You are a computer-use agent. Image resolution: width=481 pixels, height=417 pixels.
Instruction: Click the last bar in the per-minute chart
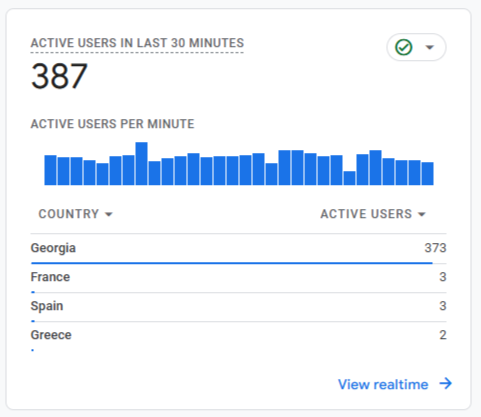[x=428, y=174]
